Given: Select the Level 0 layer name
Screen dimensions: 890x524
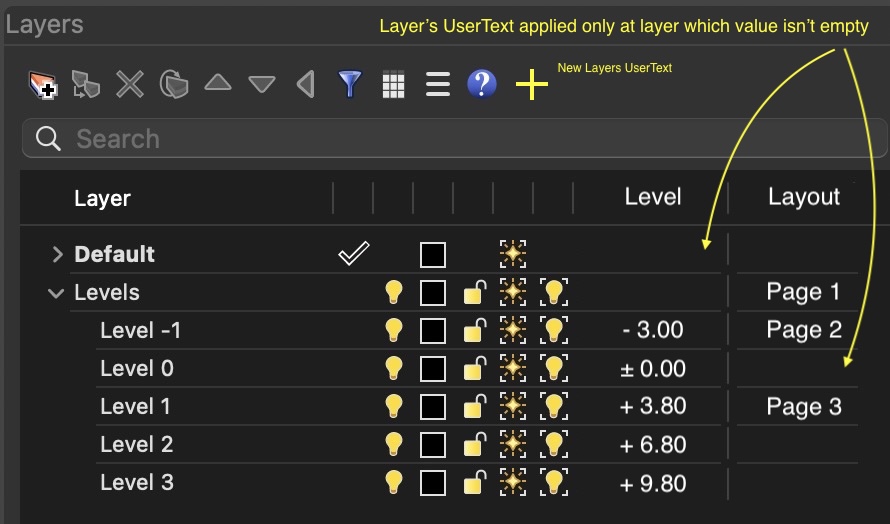Looking at the screenshot, I should point(137,368).
